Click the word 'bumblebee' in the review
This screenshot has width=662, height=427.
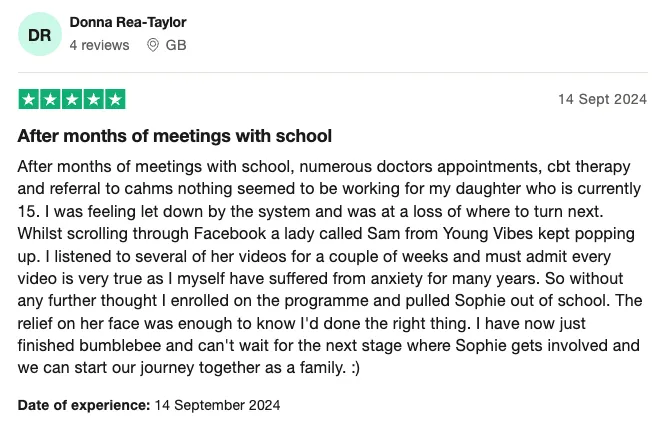click(x=120, y=345)
